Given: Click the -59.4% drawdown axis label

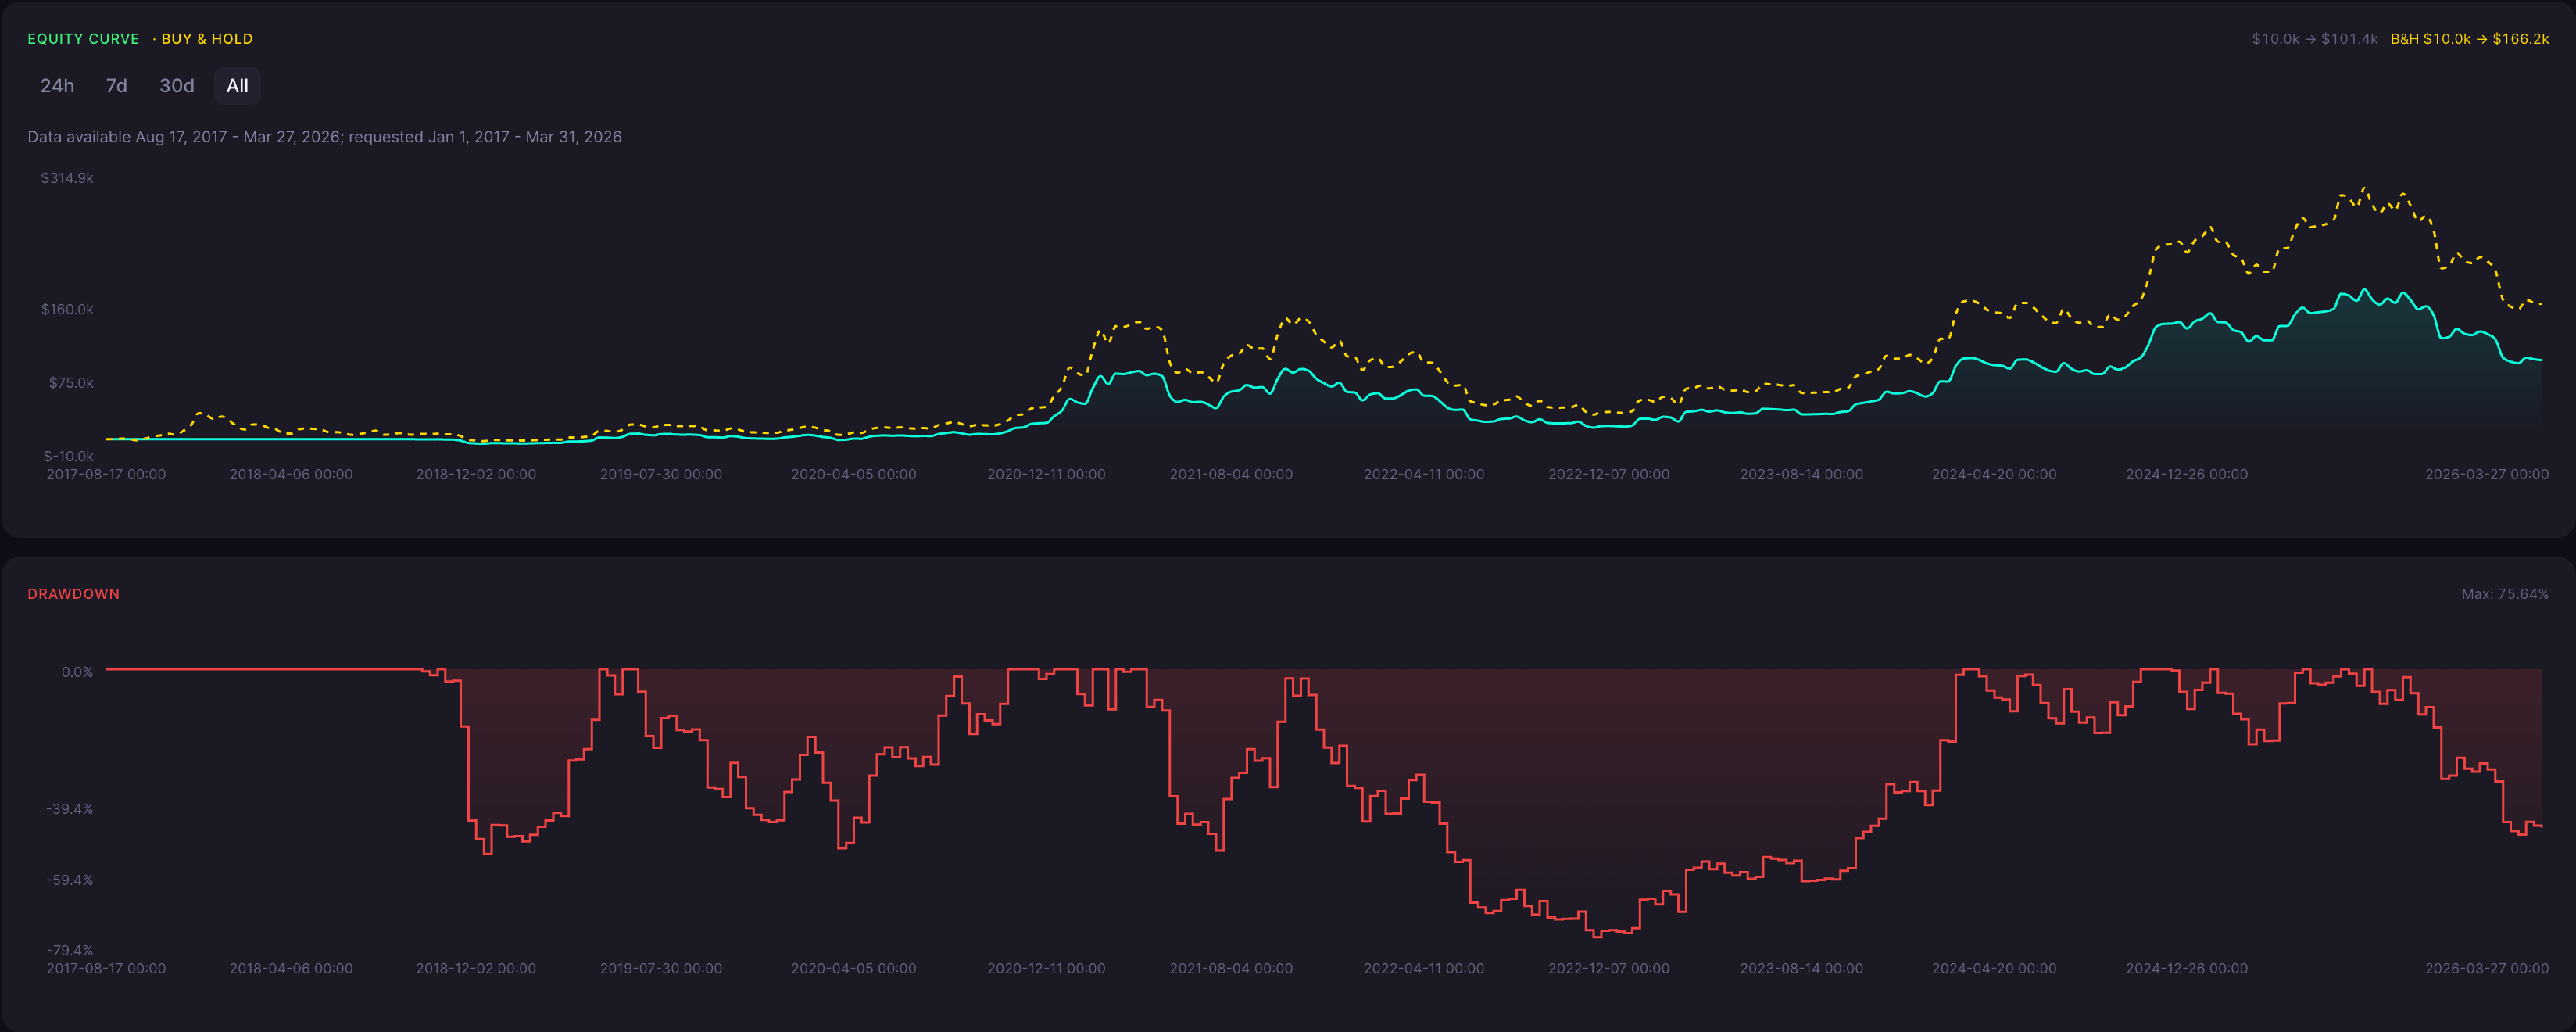Looking at the screenshot, I should coord(70,880).
